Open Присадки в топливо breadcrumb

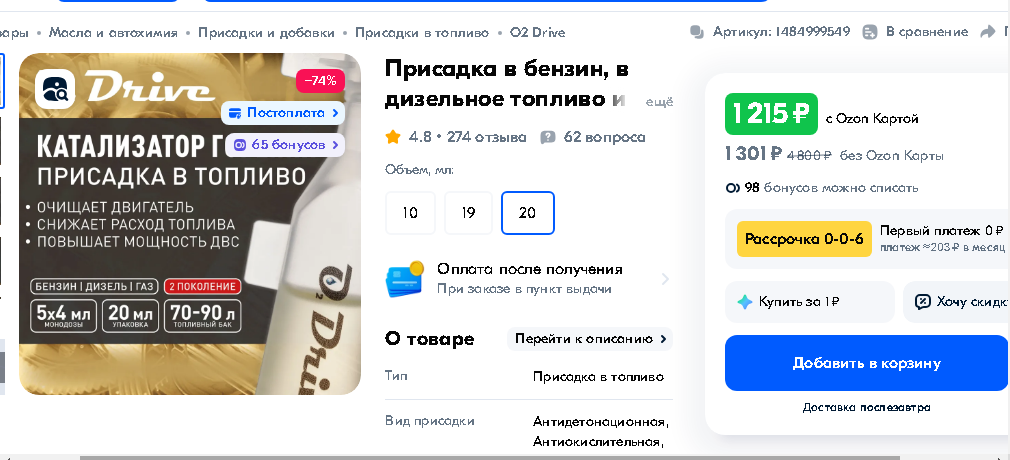click(422, 32)
